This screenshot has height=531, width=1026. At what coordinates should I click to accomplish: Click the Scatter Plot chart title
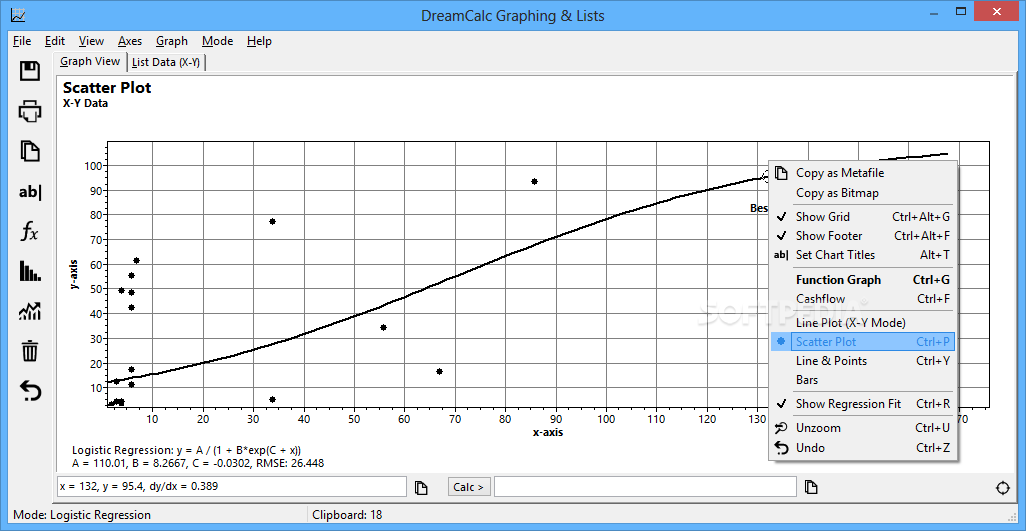pos(107,88)
